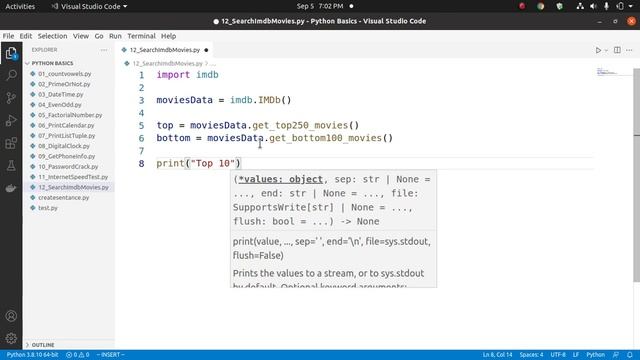Open the Selection menu
The height and width of the screenshot is (360, 640).
pos(52,36)
